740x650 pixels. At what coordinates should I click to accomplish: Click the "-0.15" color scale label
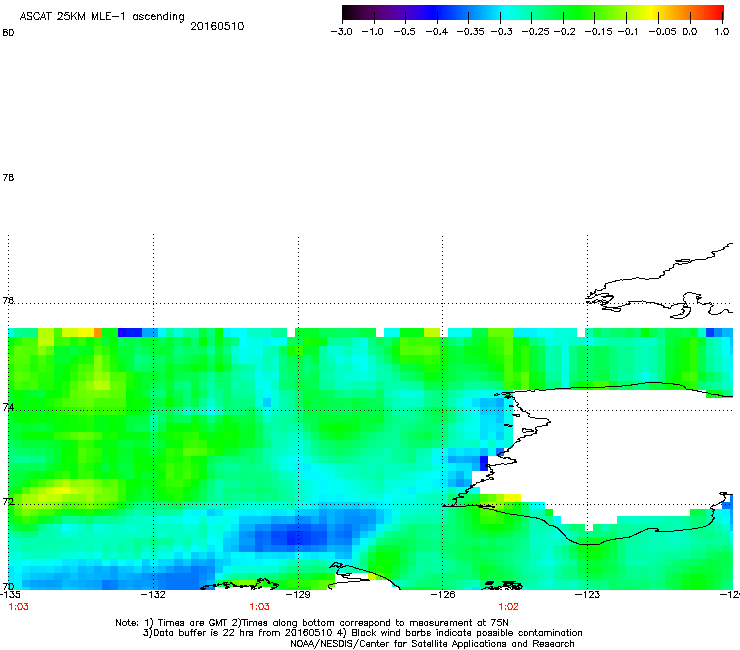point(598,32)
